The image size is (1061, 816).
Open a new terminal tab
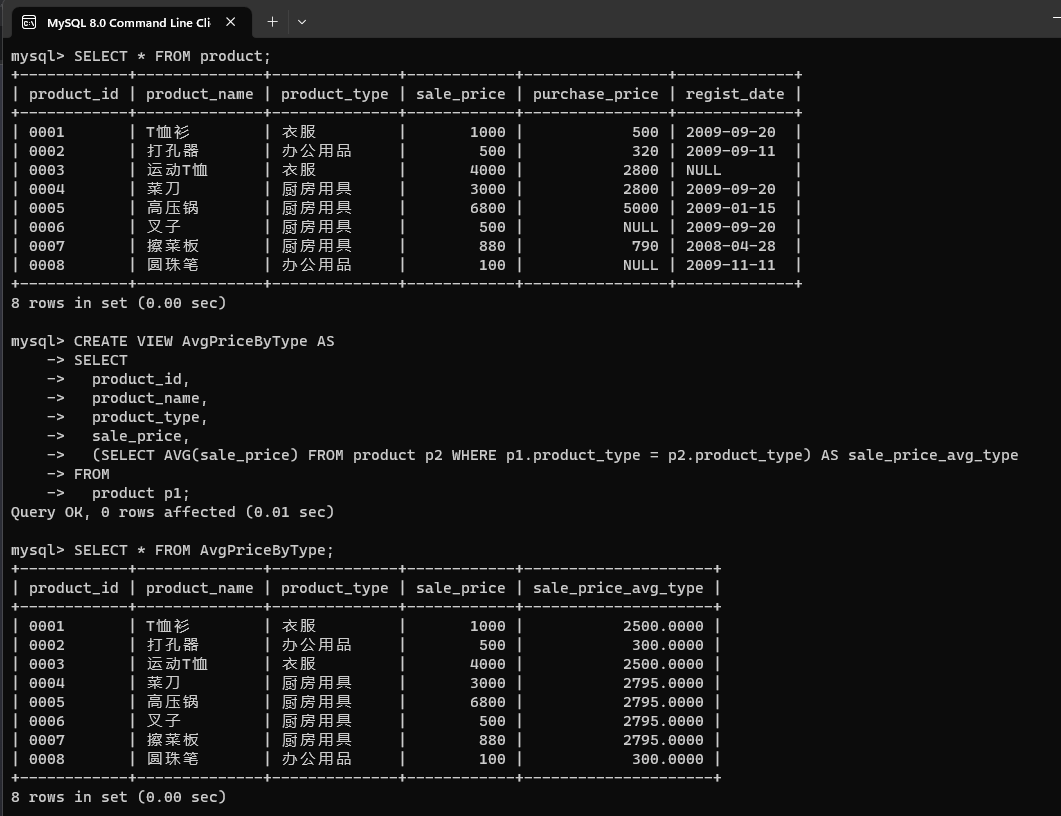pyautogui.click(x=272, y=21)
